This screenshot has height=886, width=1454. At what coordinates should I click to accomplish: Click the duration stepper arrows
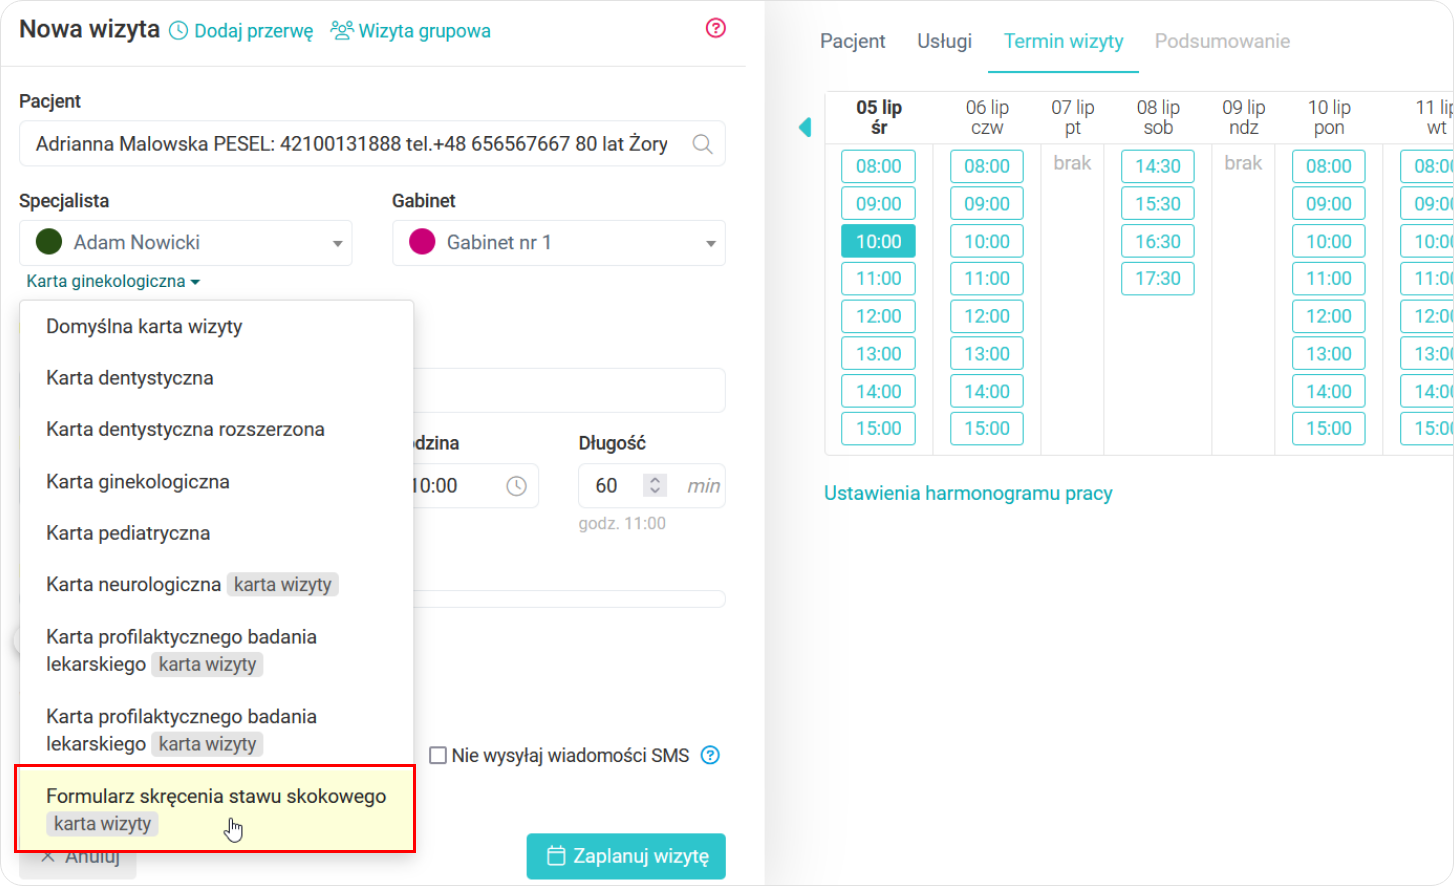click(655, 485)
